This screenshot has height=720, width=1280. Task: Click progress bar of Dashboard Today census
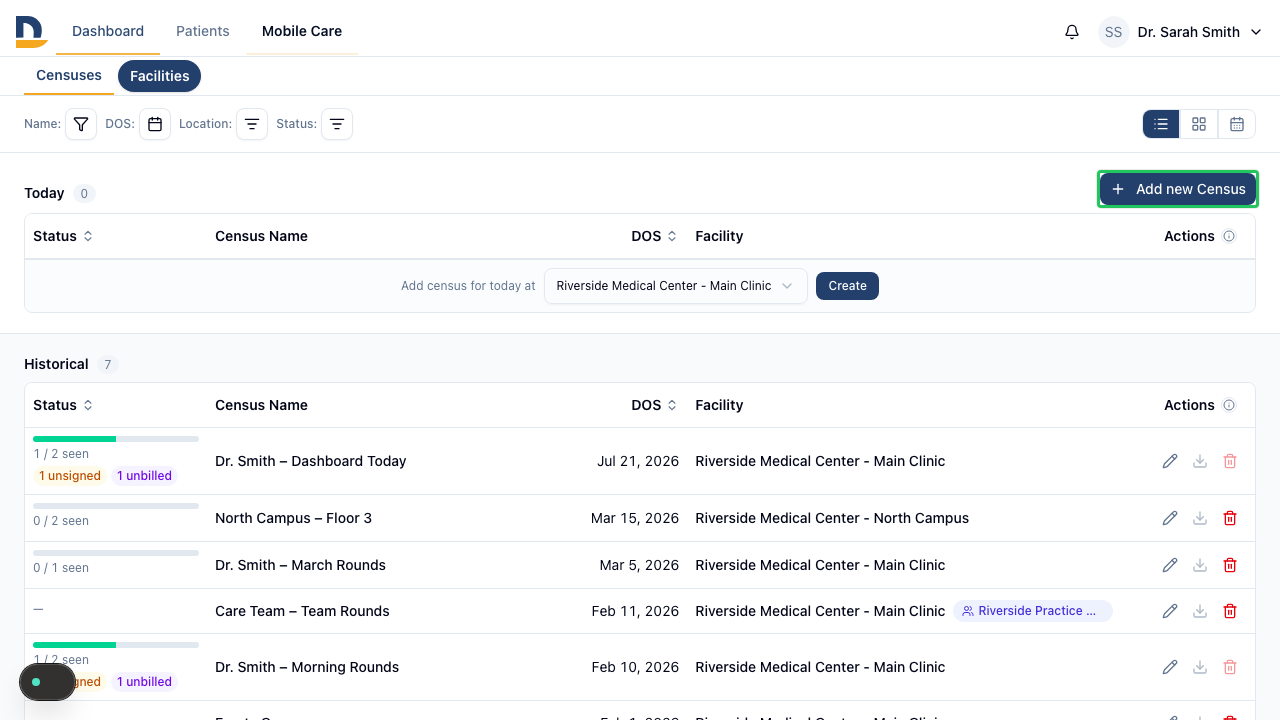tap(116, 439)
